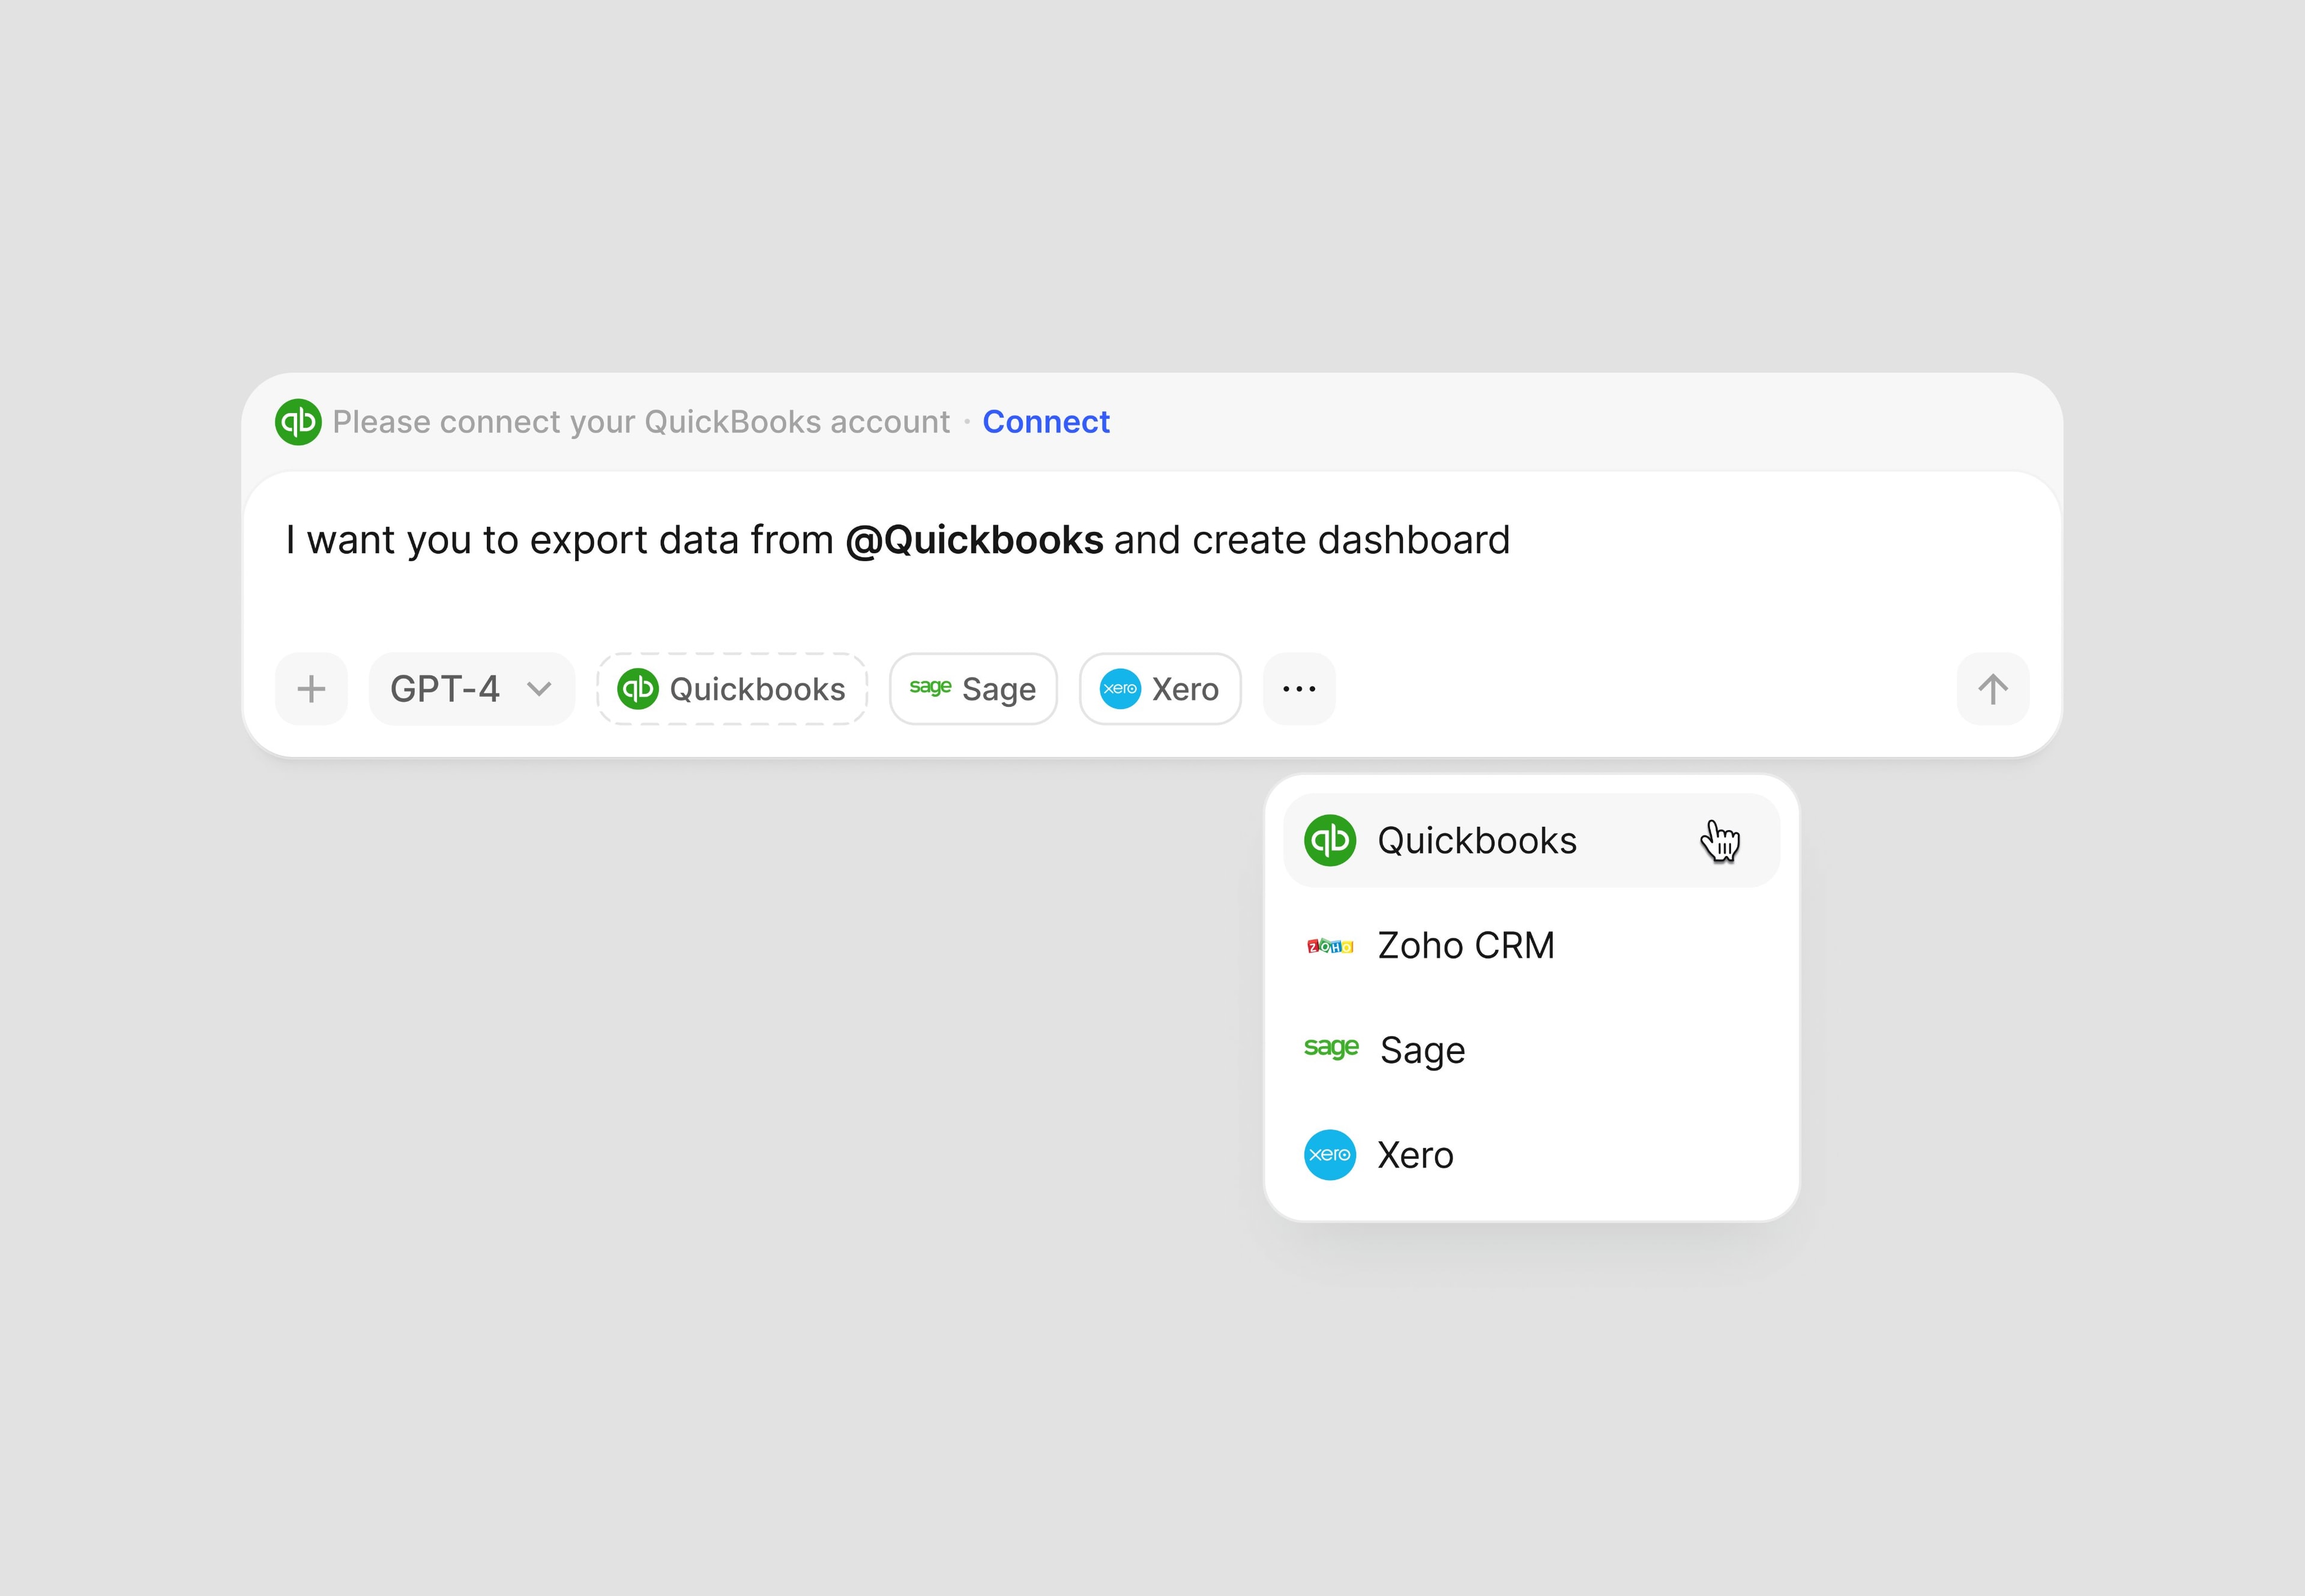Toggle the dashed Quickbooks integration chip
Image resolution: width=2305 pixels, height=1596 pixels.
click(732, 689)
